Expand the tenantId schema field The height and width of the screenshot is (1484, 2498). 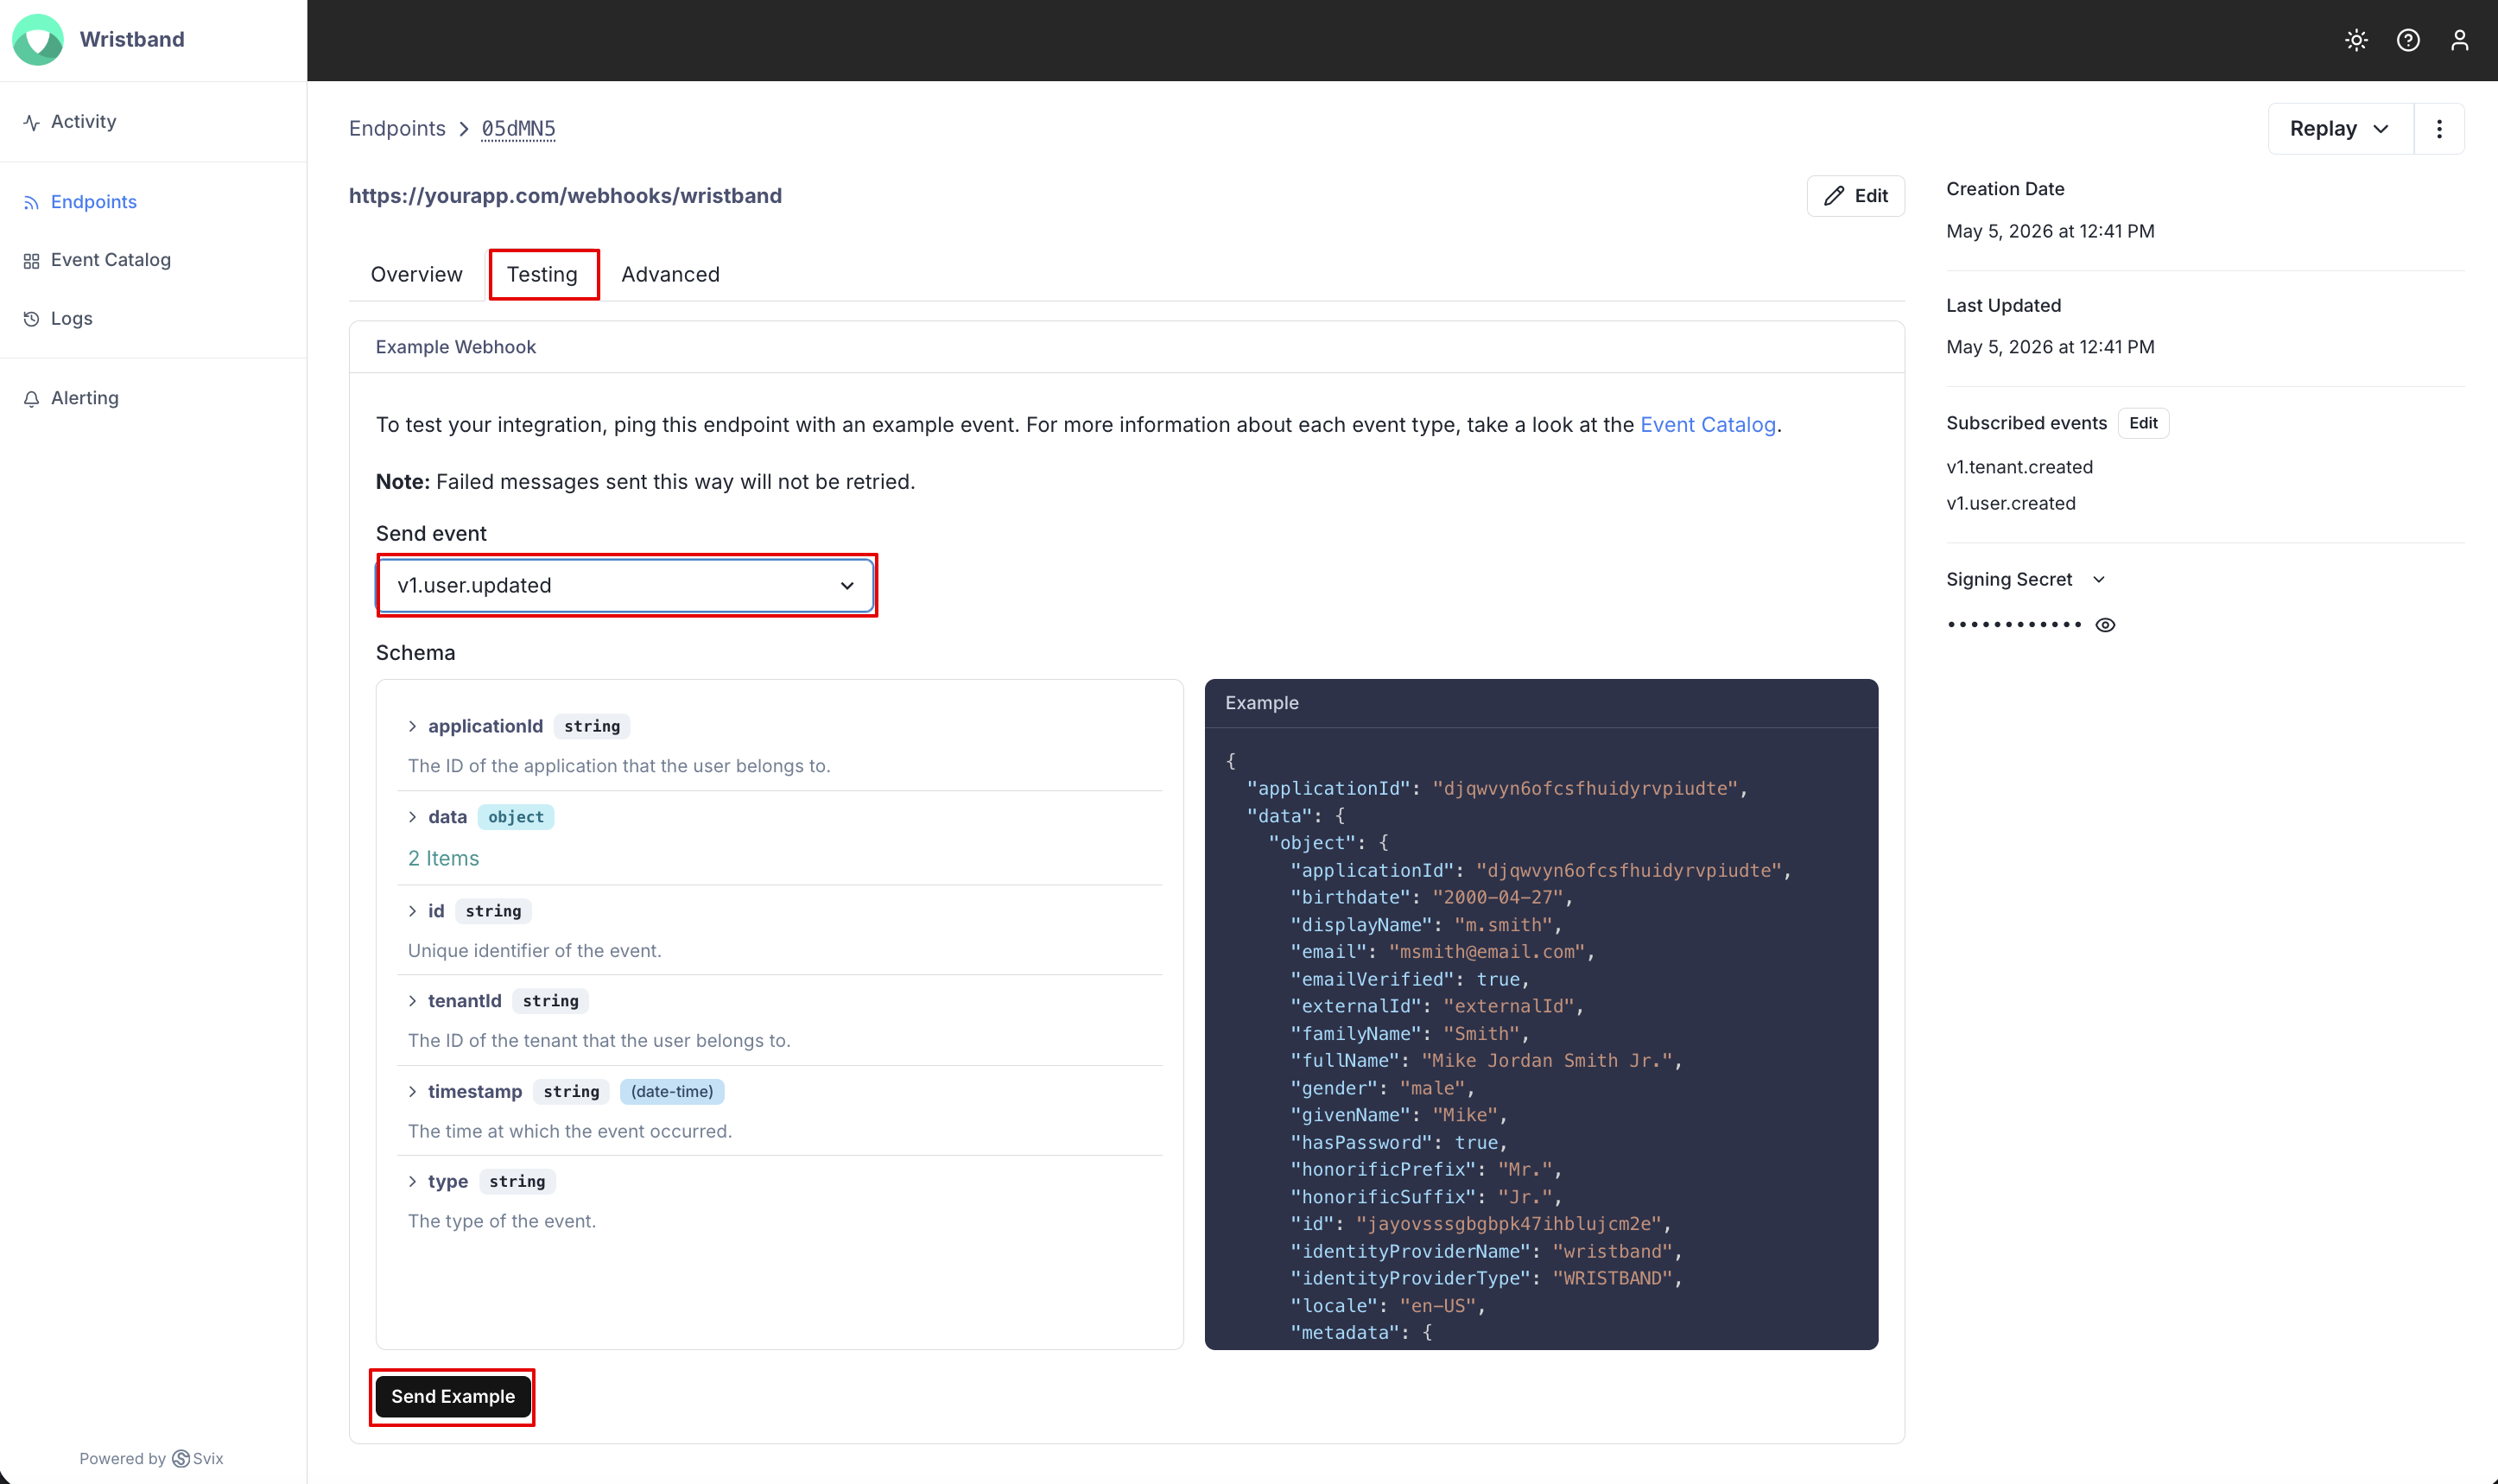pyautogui.click(x=412, y=1001)
